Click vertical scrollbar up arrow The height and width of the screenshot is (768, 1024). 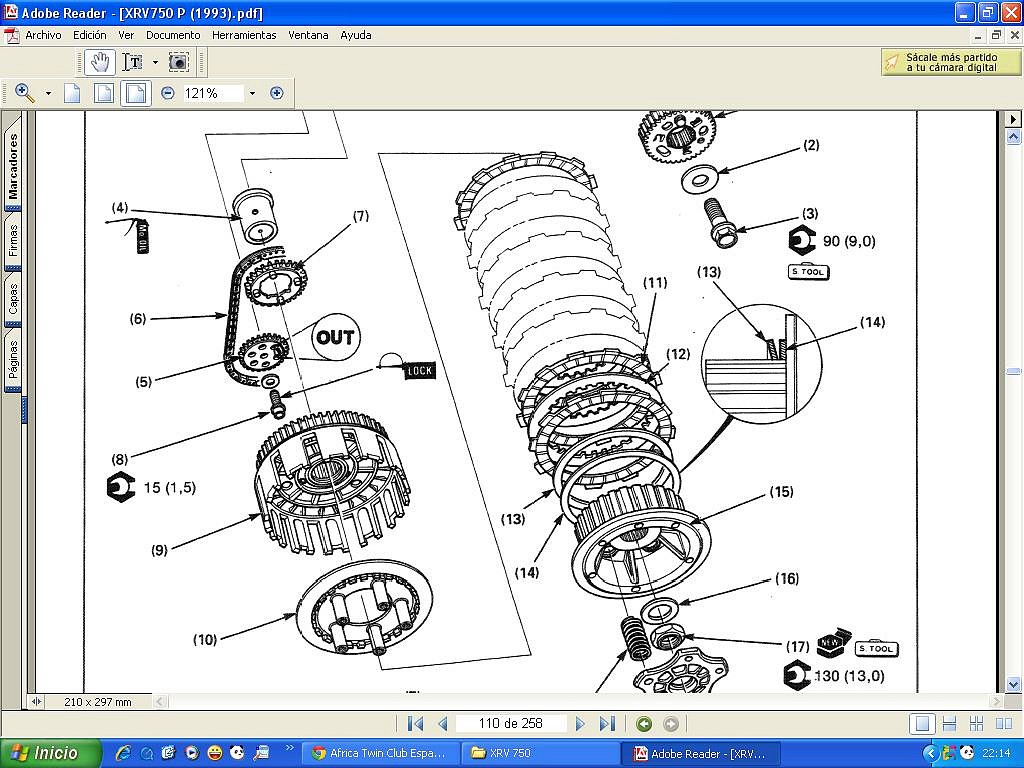click(x=1014, y=136)
